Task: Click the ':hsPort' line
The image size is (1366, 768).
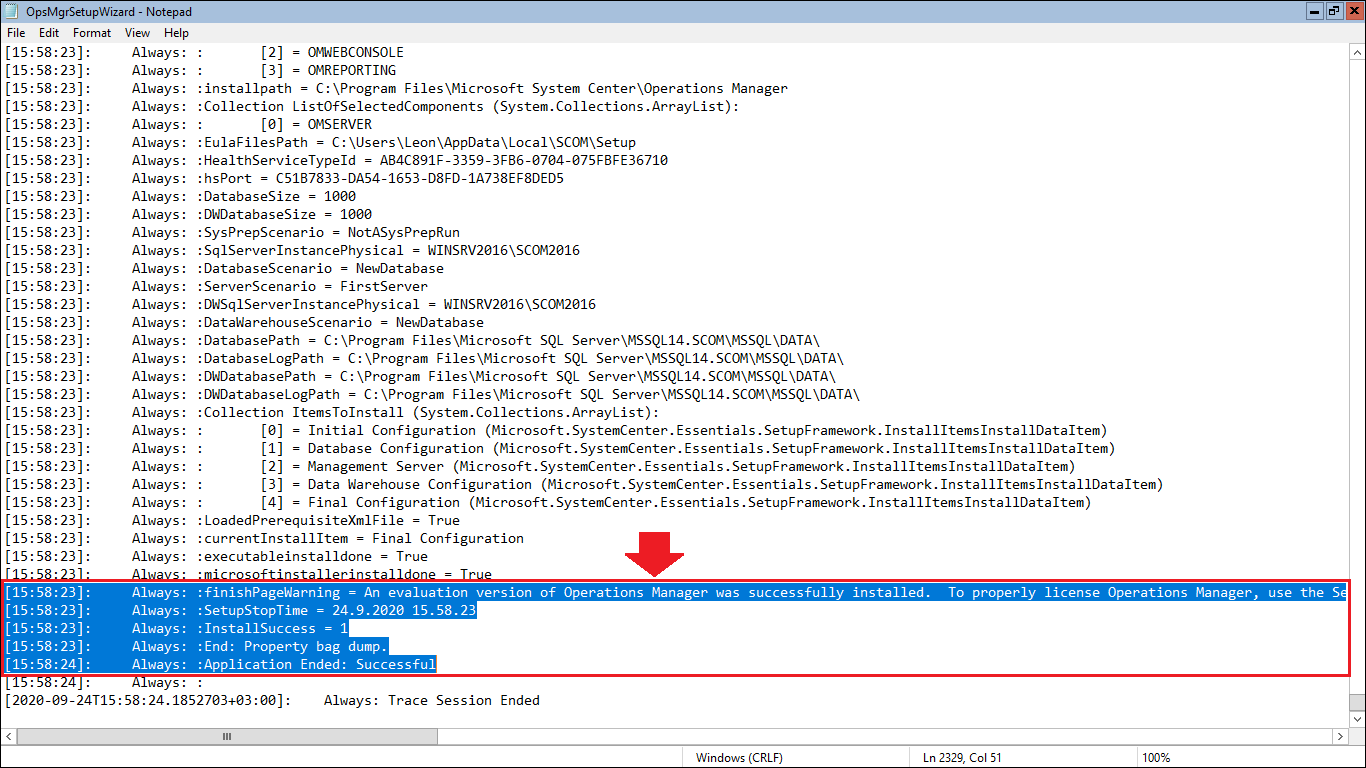Action: [284, 178]
